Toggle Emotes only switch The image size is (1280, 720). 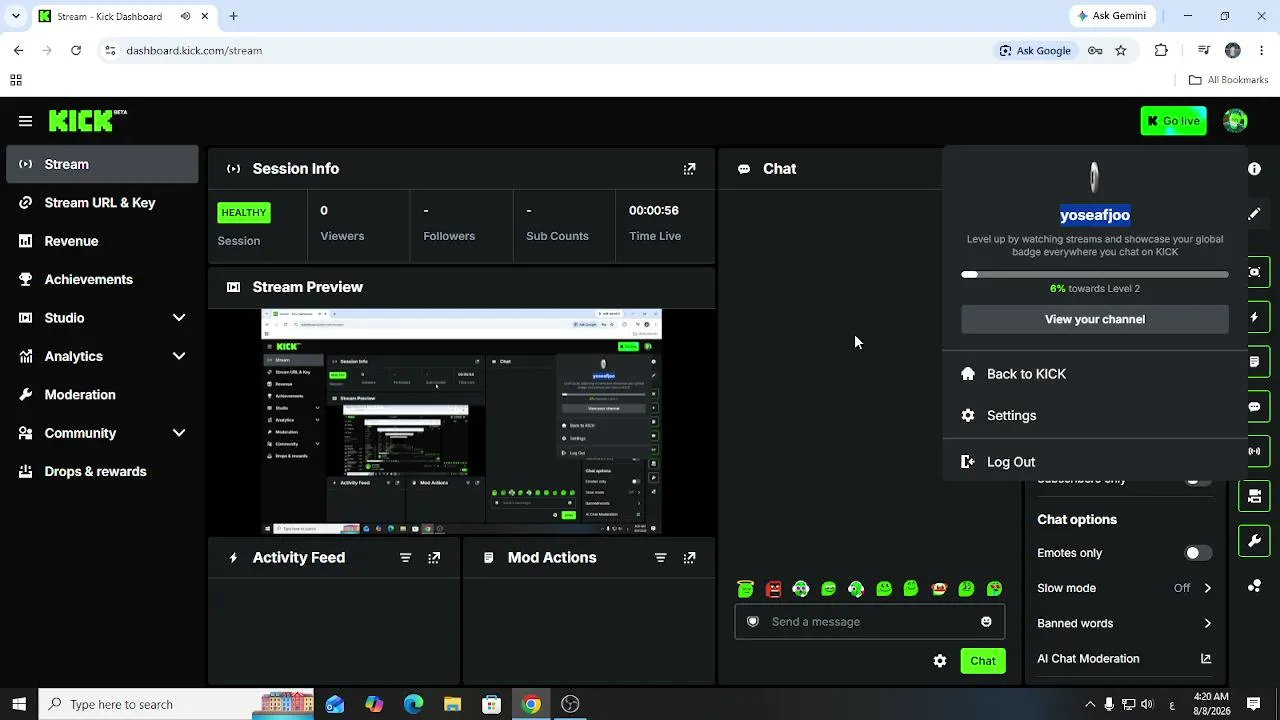pyautogui.click(x=1198, y=553)
